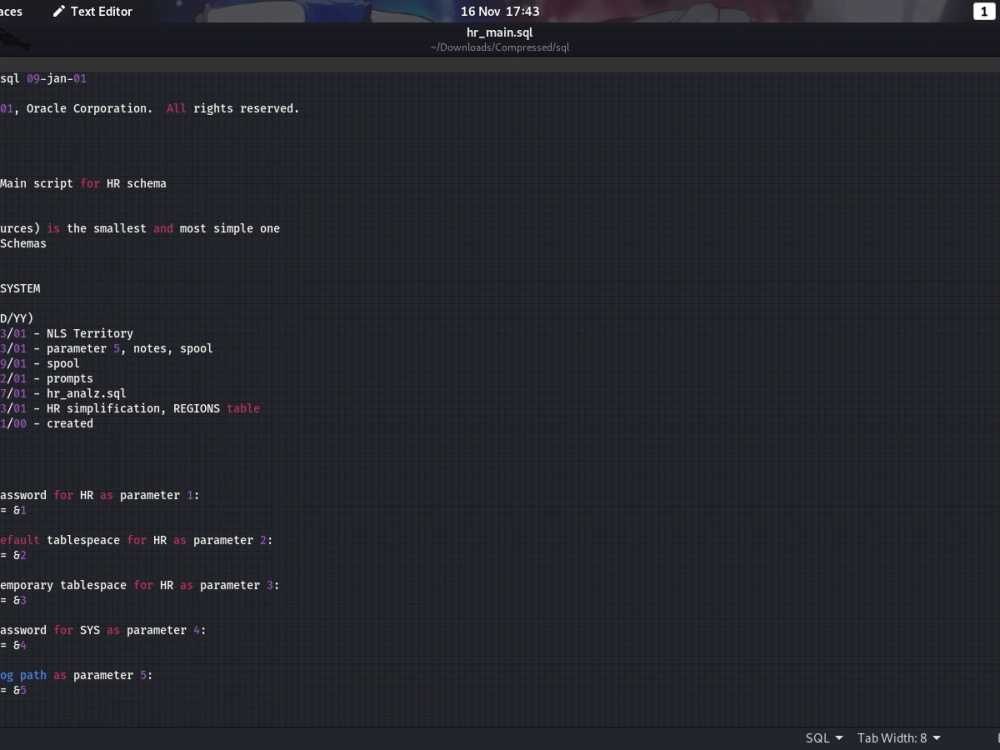This screenshot has height=750, width=1000.
Task: Click the '= &5' line
Action: pyautogui.click(x=13, y=690)
